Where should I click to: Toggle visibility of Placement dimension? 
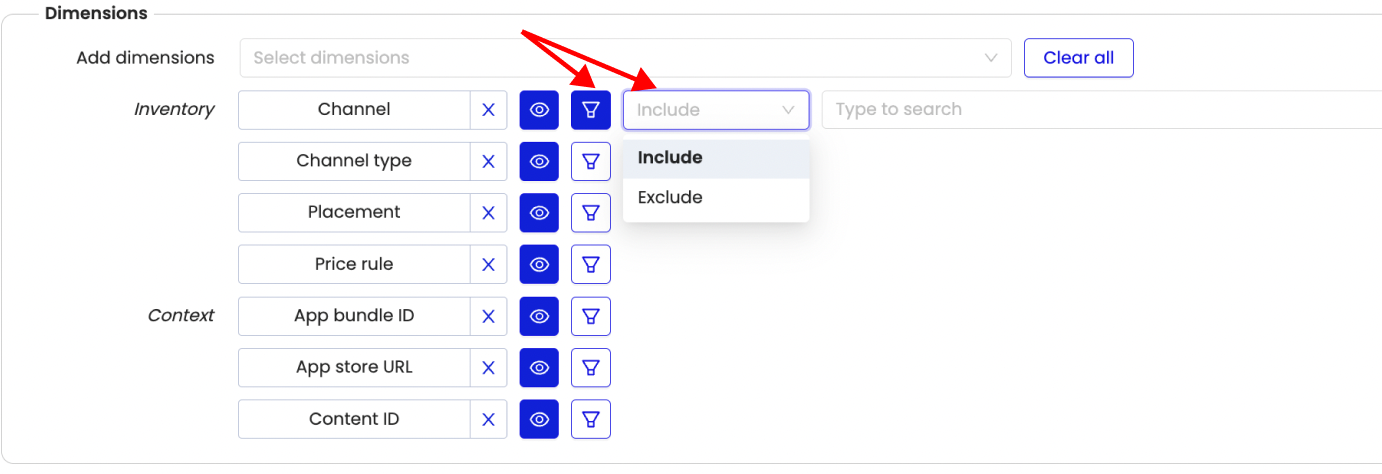pyautogui.click(x=539, y=212)
